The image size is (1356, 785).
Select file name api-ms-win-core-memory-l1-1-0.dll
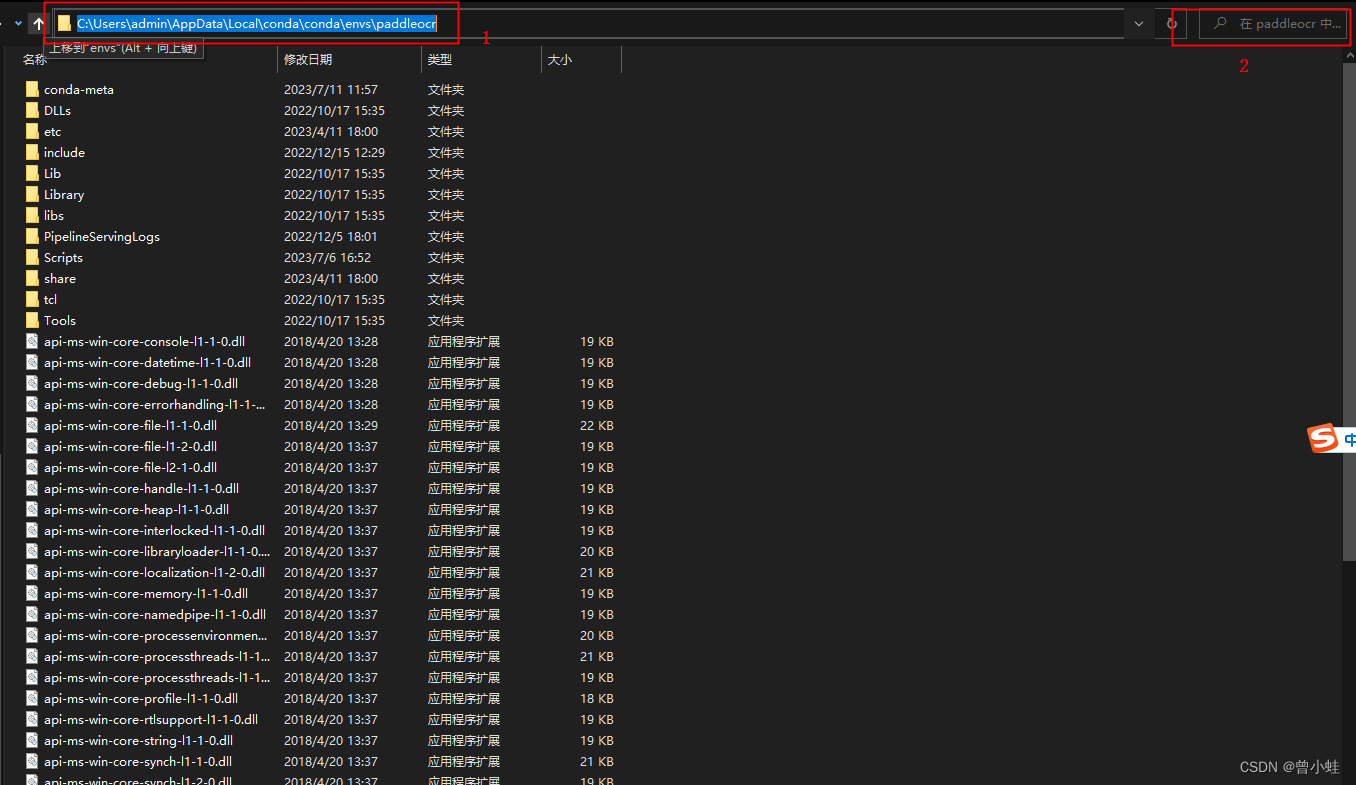[146, 594]
